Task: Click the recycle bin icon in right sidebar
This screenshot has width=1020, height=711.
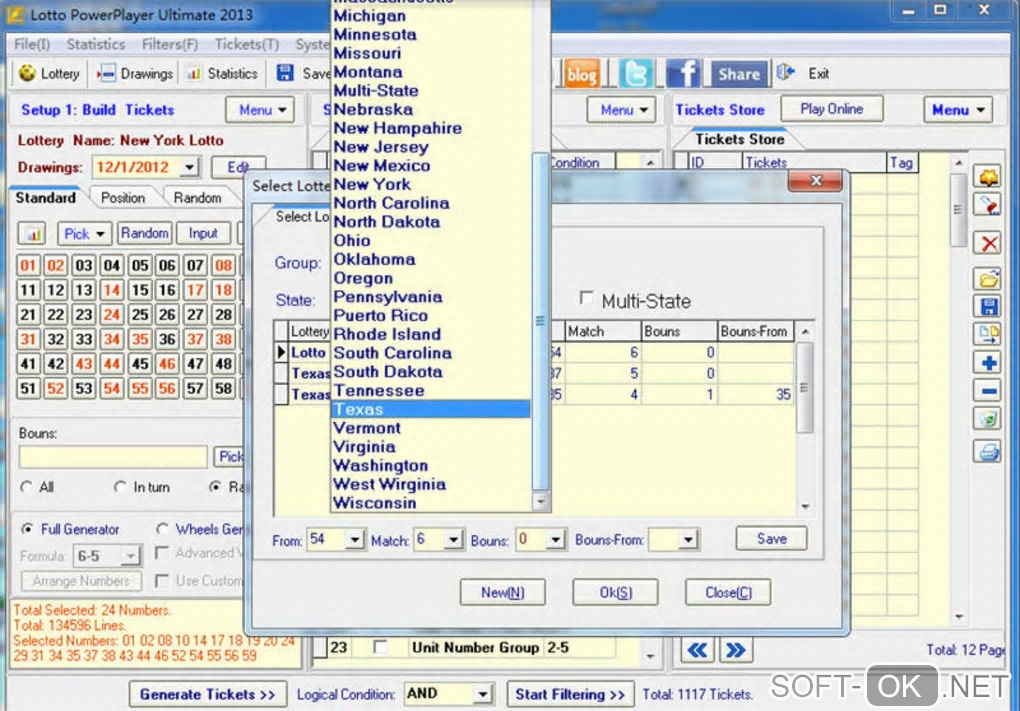Action: 988,419
